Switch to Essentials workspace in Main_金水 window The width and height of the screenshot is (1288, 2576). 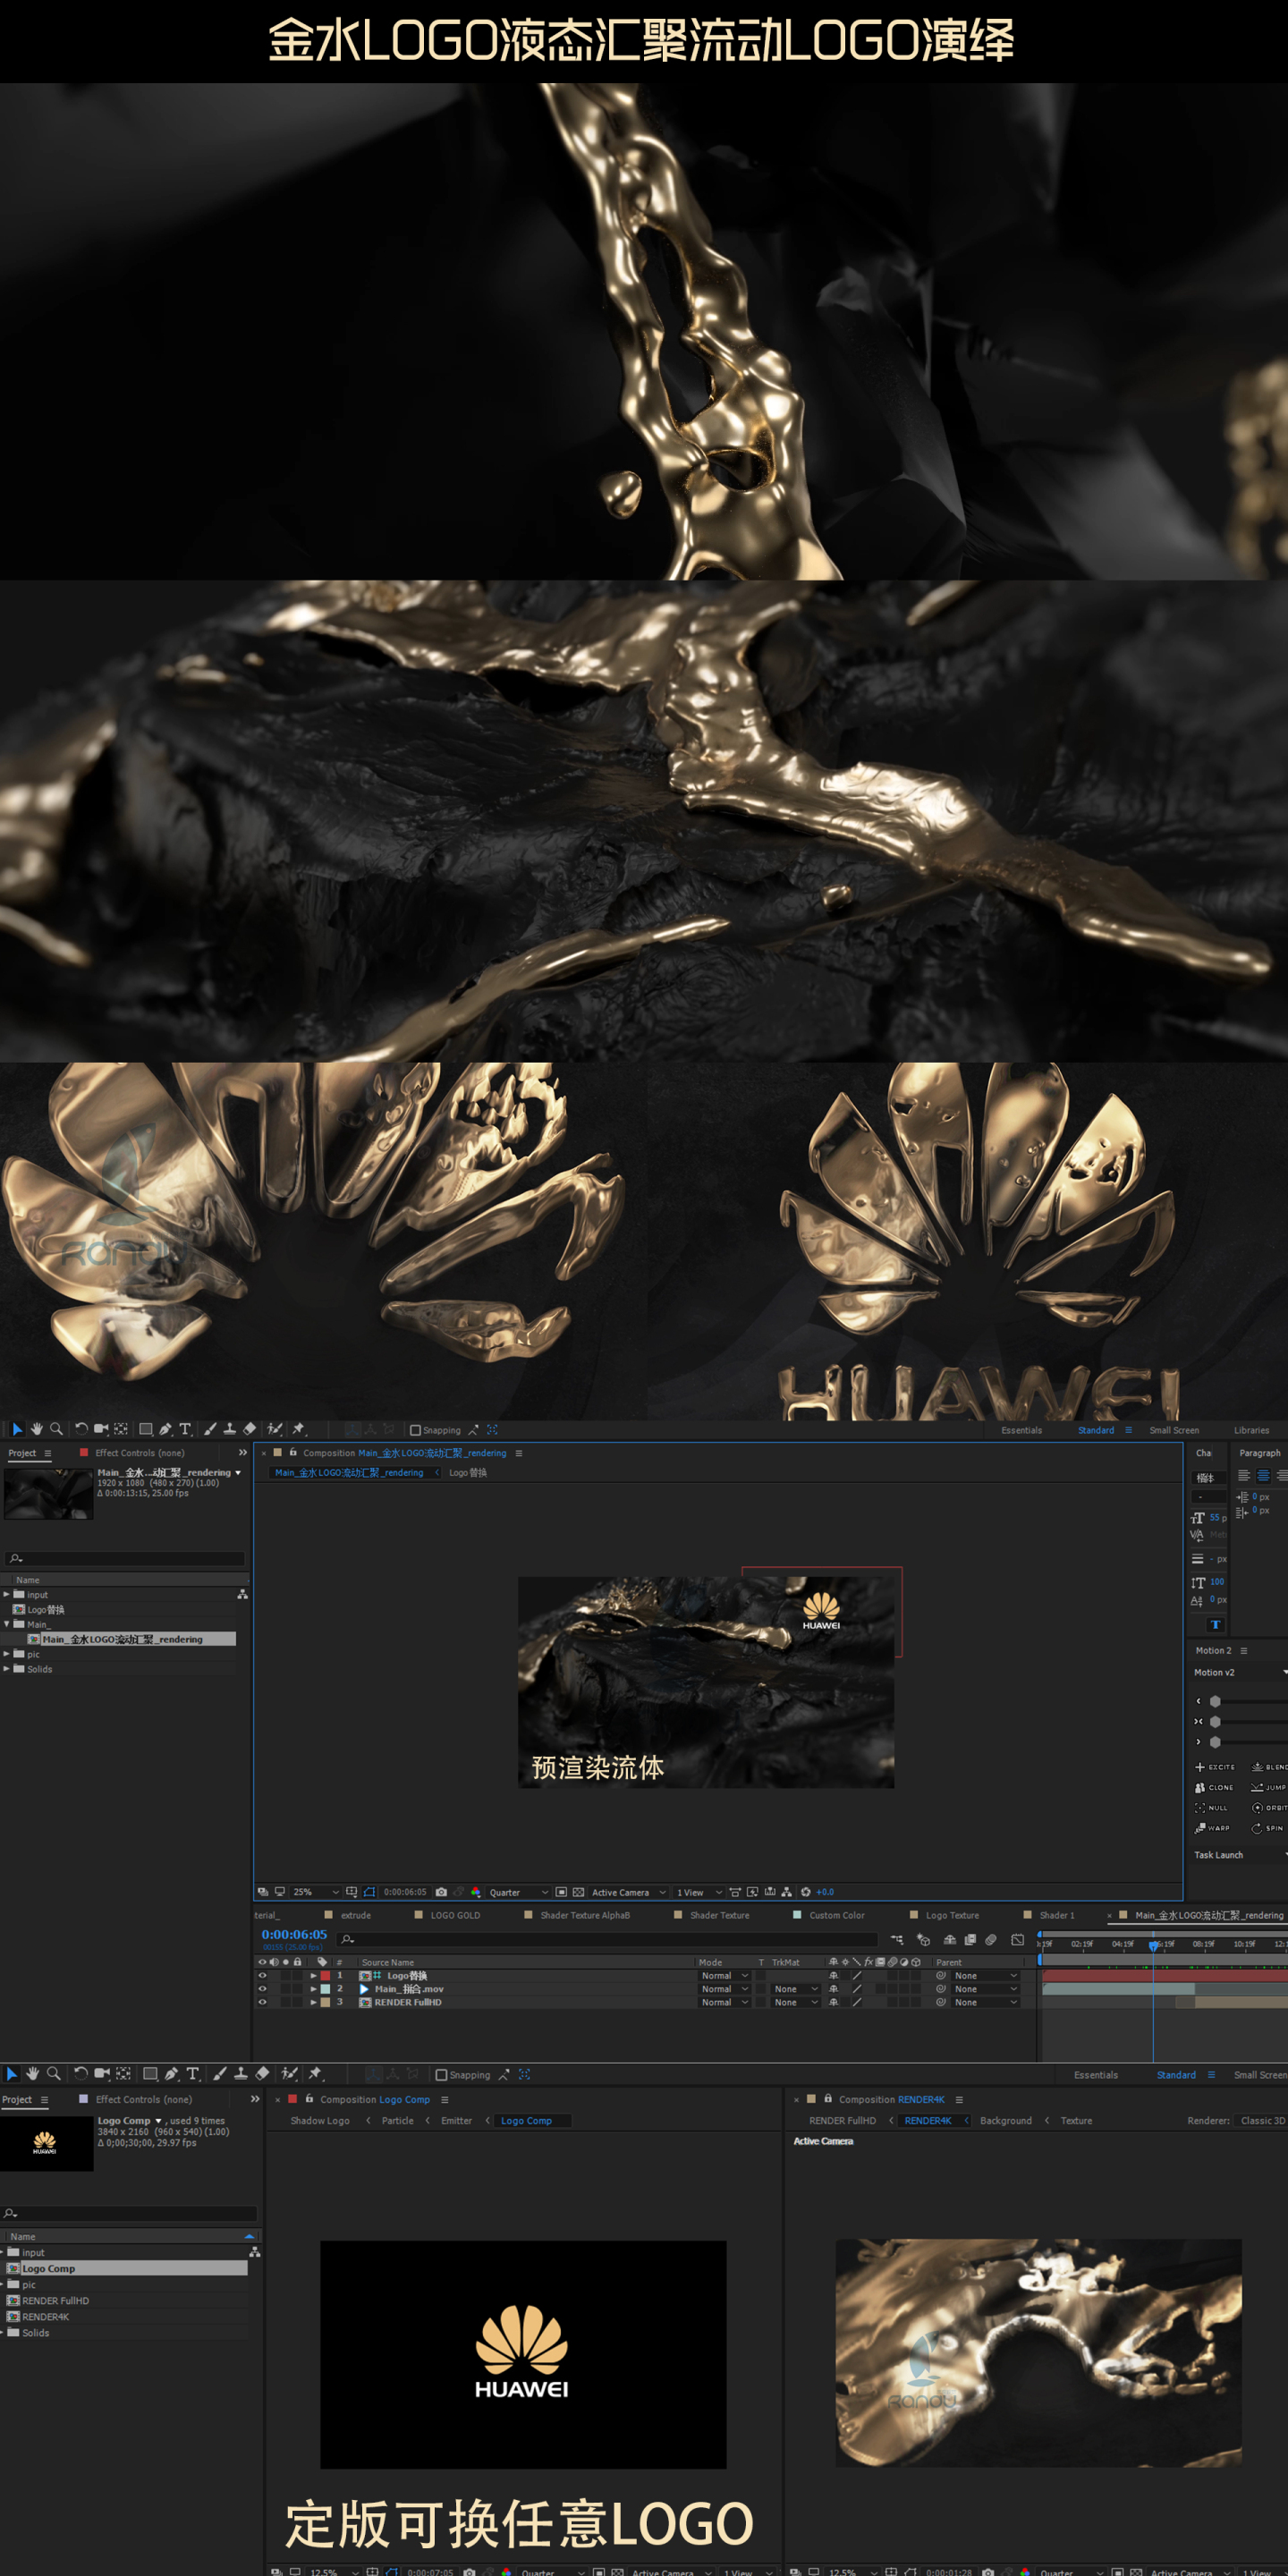pos(1021,1430)
